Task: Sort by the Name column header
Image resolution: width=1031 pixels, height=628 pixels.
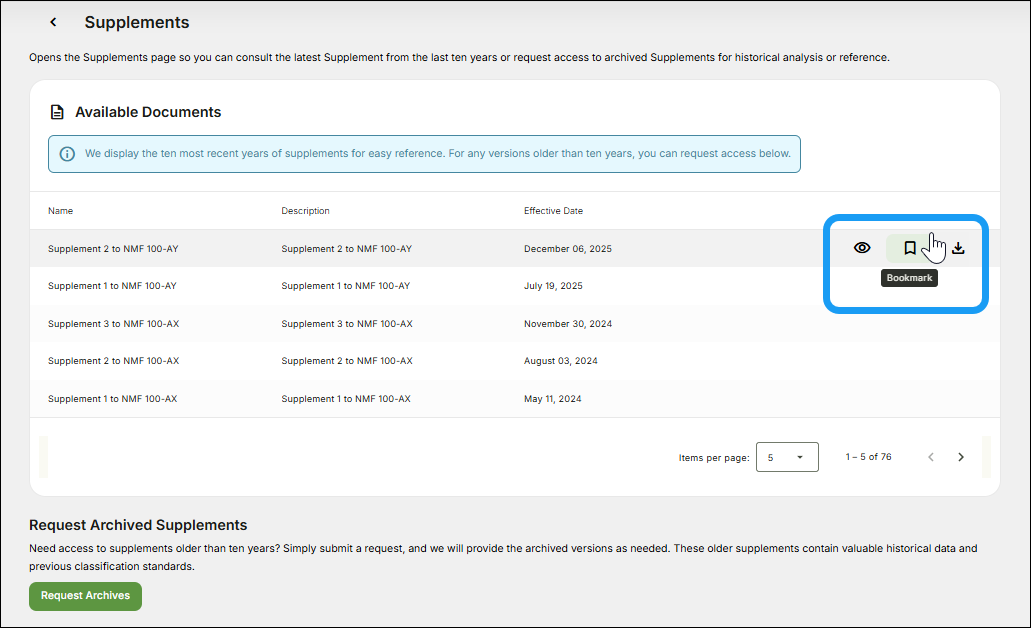Action: pyautogui.click(x=60, y=211)
